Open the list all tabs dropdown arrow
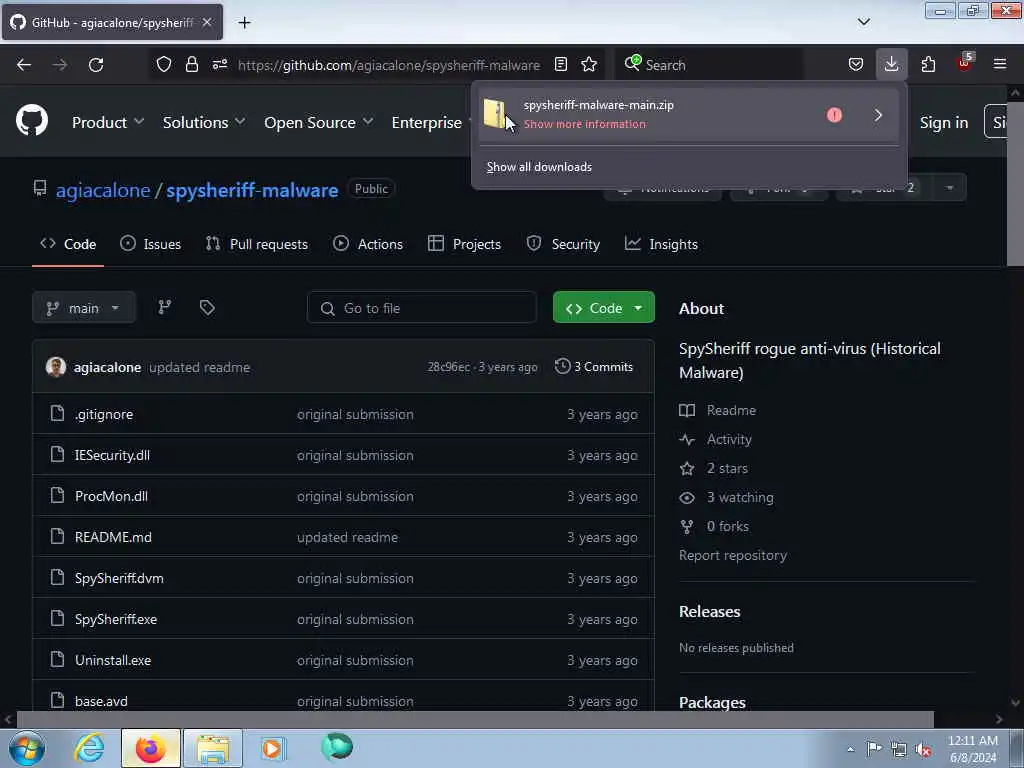 [x=863, y=22]
